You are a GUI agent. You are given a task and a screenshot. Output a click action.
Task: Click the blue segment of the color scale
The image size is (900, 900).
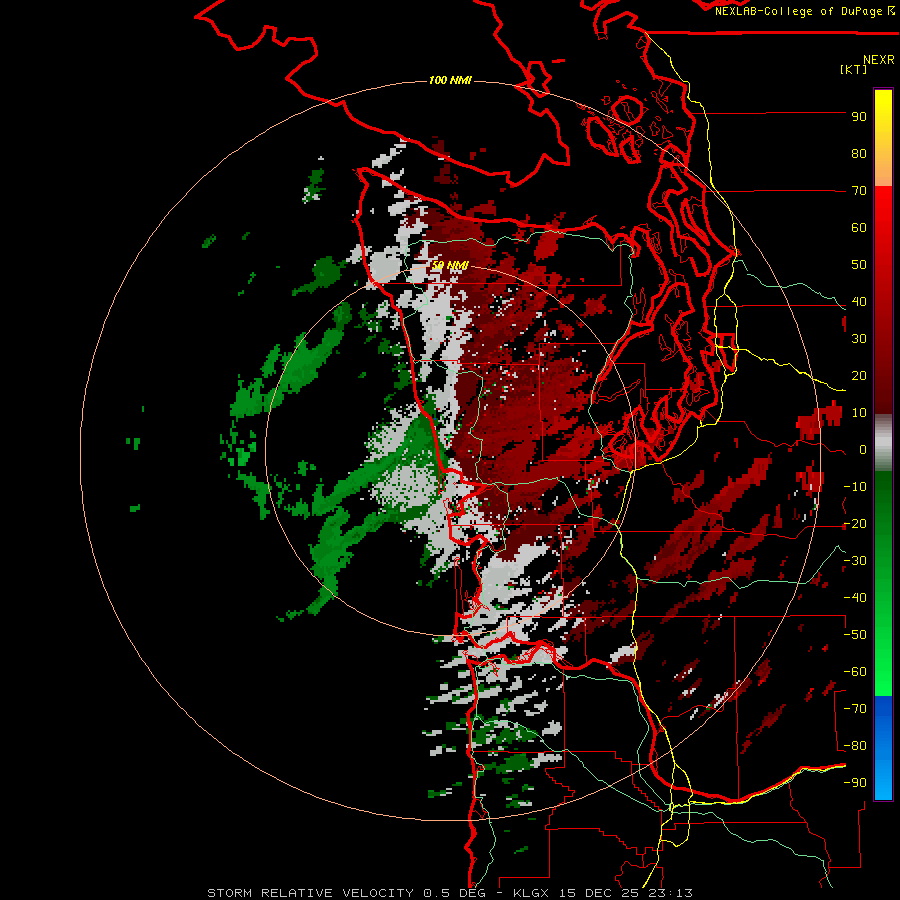[x=883, y=748]
